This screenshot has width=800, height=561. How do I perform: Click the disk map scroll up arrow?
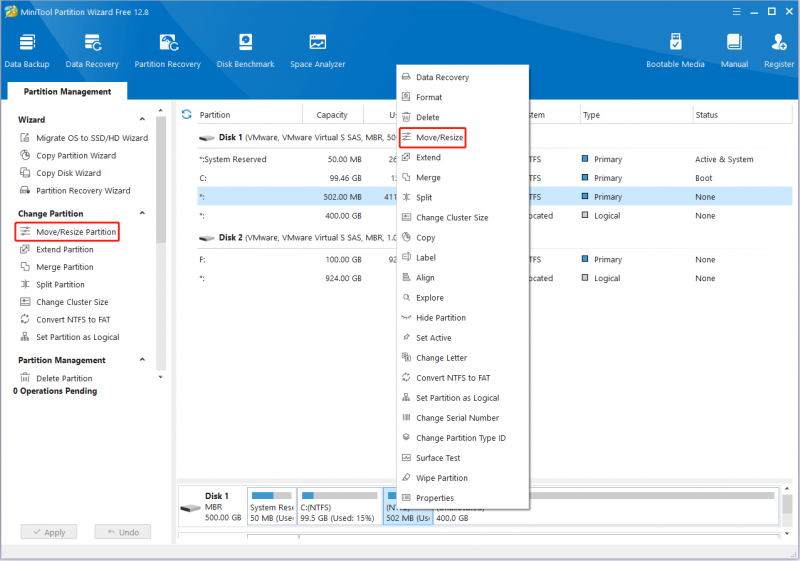(x=787, y=489)
